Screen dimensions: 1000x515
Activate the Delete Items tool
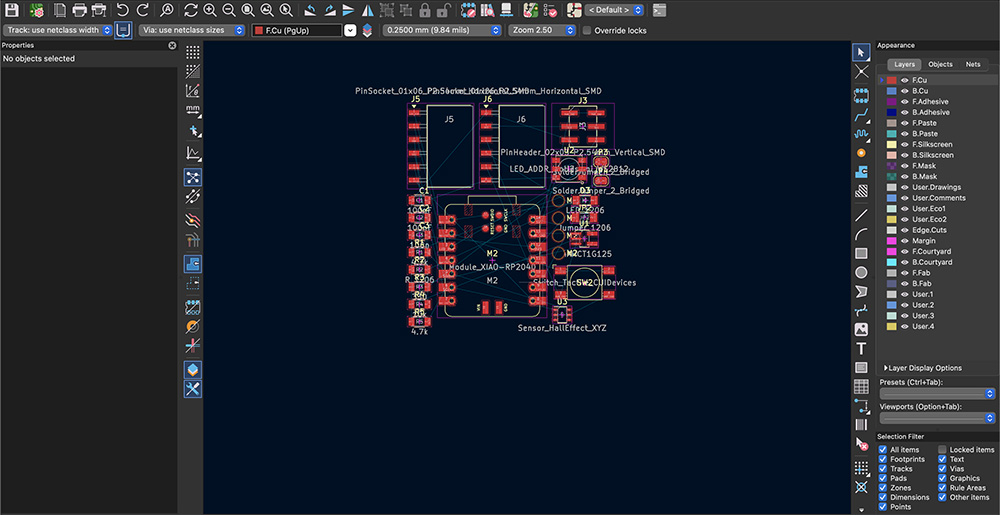861,444
